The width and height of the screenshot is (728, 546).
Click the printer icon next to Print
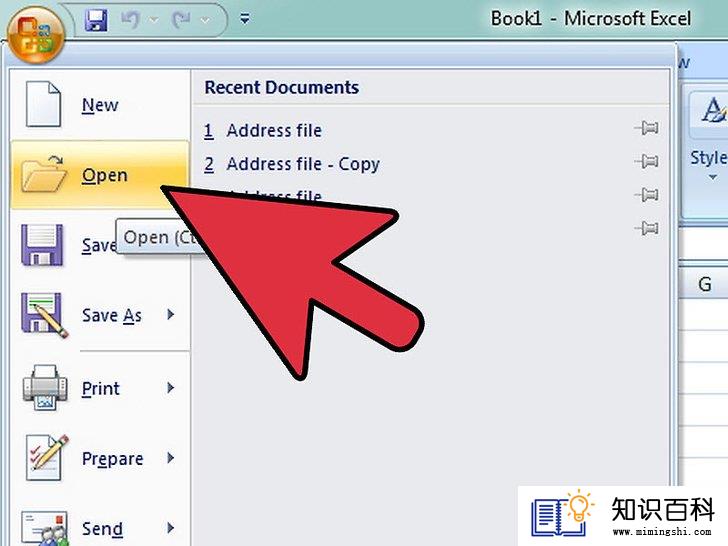coord(45,388)
